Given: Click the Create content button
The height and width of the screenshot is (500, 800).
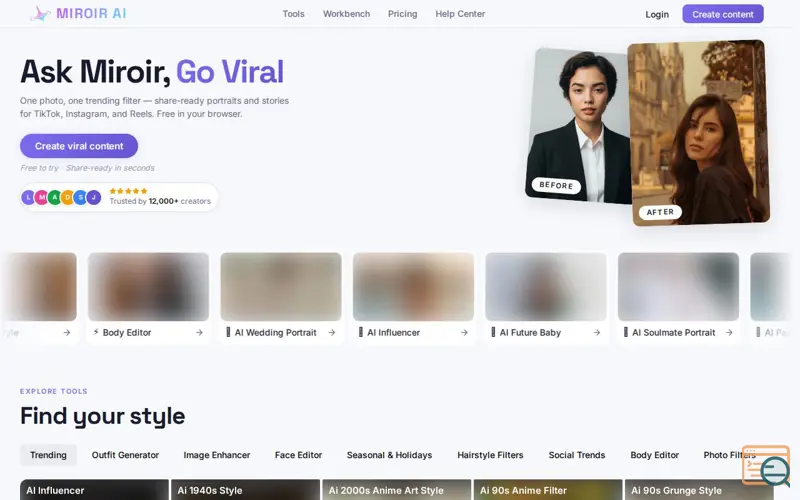Looking at the screenshot, I should (x=723, y=14).
